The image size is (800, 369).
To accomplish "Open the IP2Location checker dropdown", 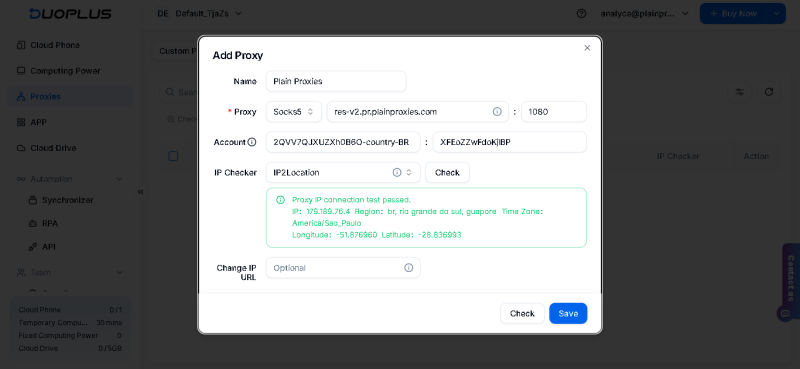I will [343, 173].
